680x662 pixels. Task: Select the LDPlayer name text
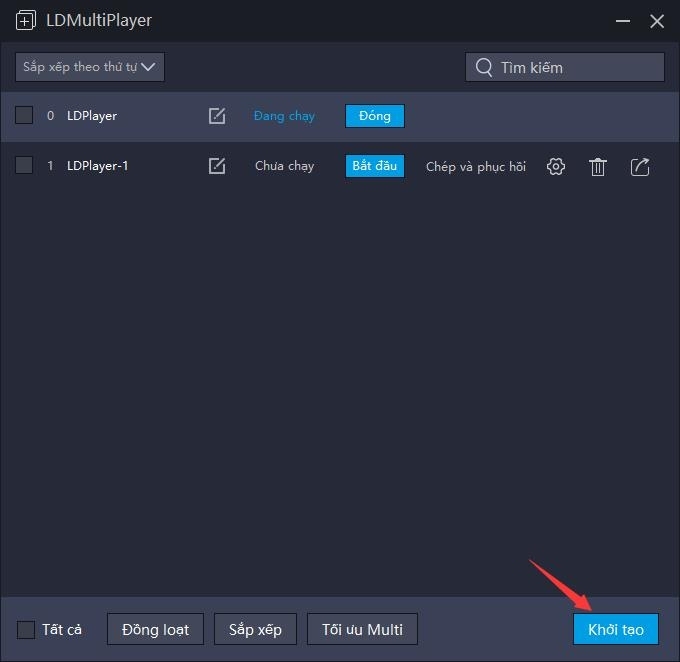(92, 116)
